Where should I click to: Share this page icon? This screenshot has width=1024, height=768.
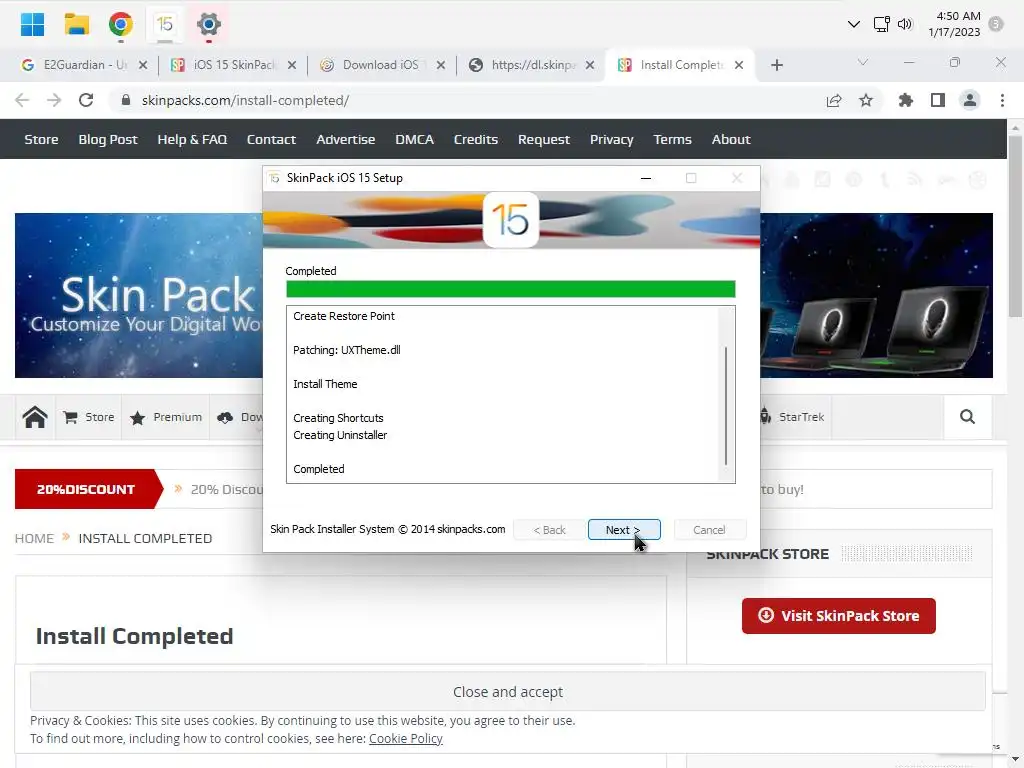834,101
